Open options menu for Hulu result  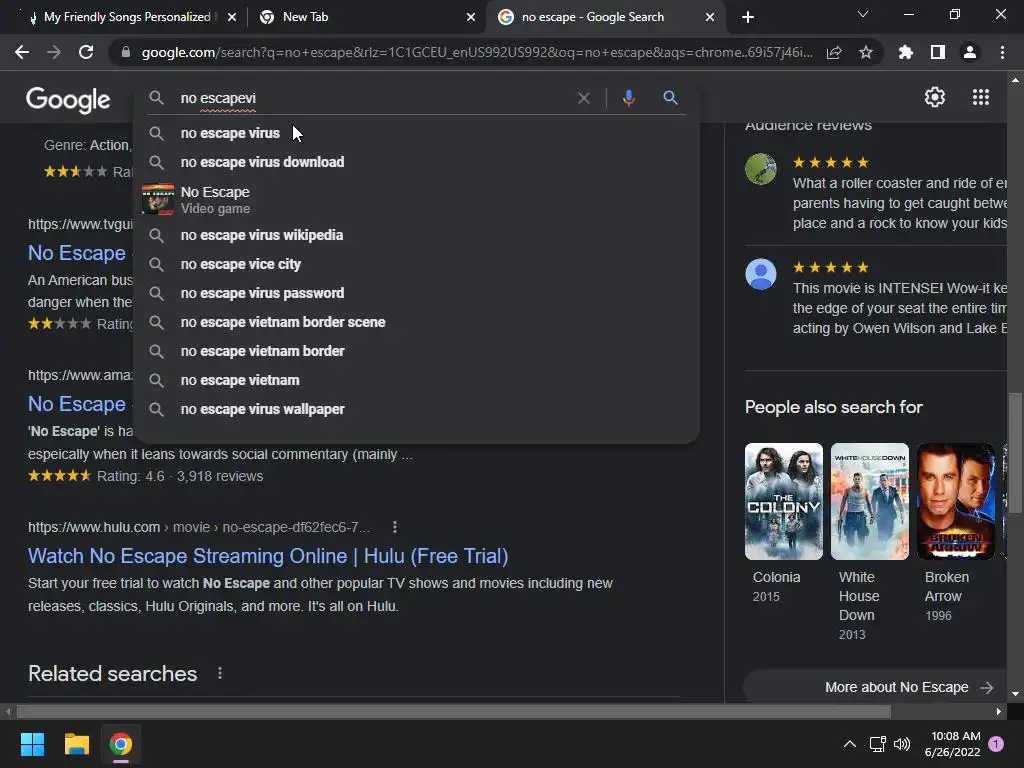click(x=394, y=527)
